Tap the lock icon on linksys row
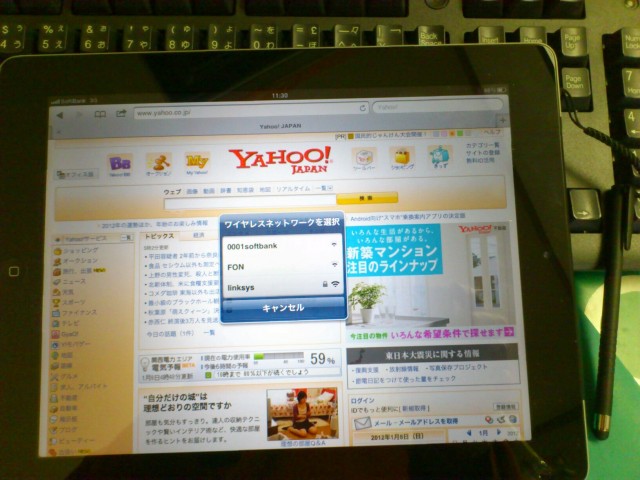 pos(325,284)
